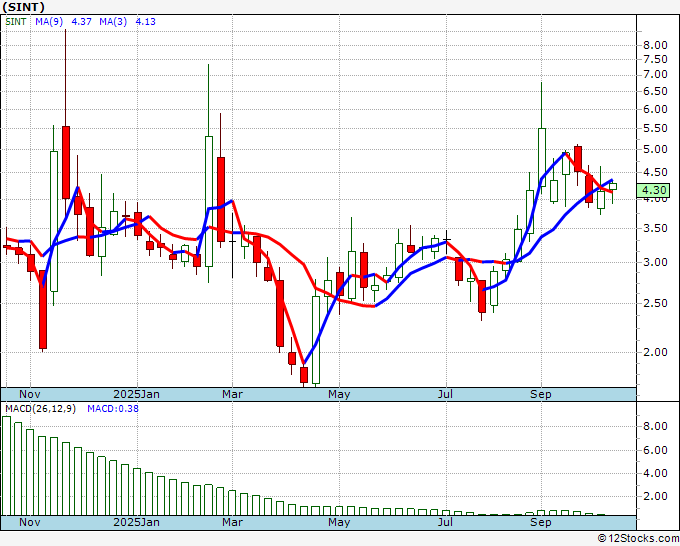Click the MA(9) 4.37 legend label

[x=61, y=21]
